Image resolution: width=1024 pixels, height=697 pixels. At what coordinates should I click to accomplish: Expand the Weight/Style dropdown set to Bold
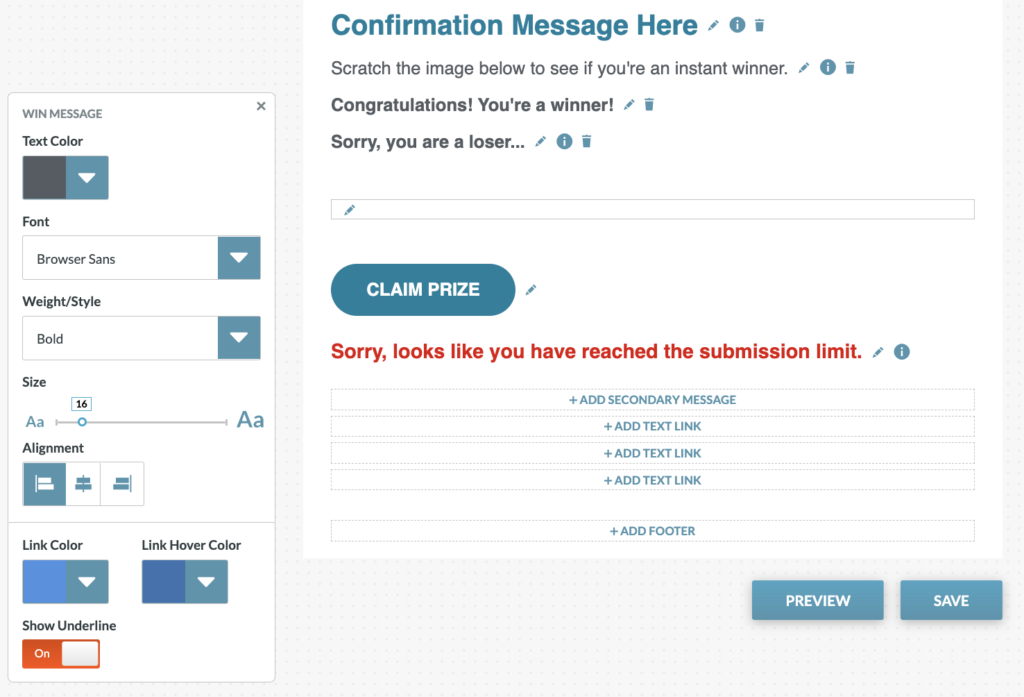point(239,338)
